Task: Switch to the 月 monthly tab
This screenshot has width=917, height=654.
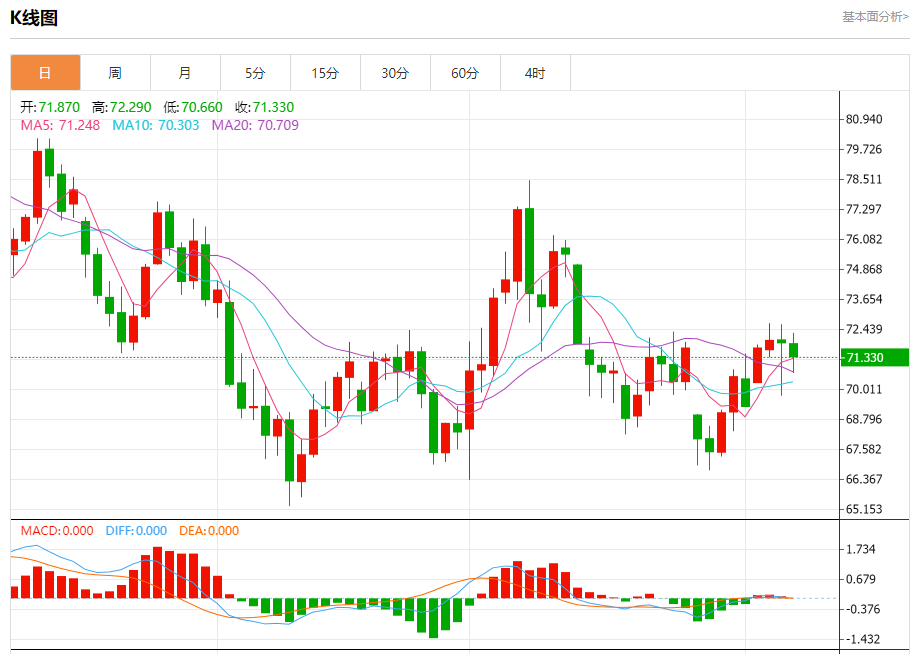Action: (x=185, y=73)
